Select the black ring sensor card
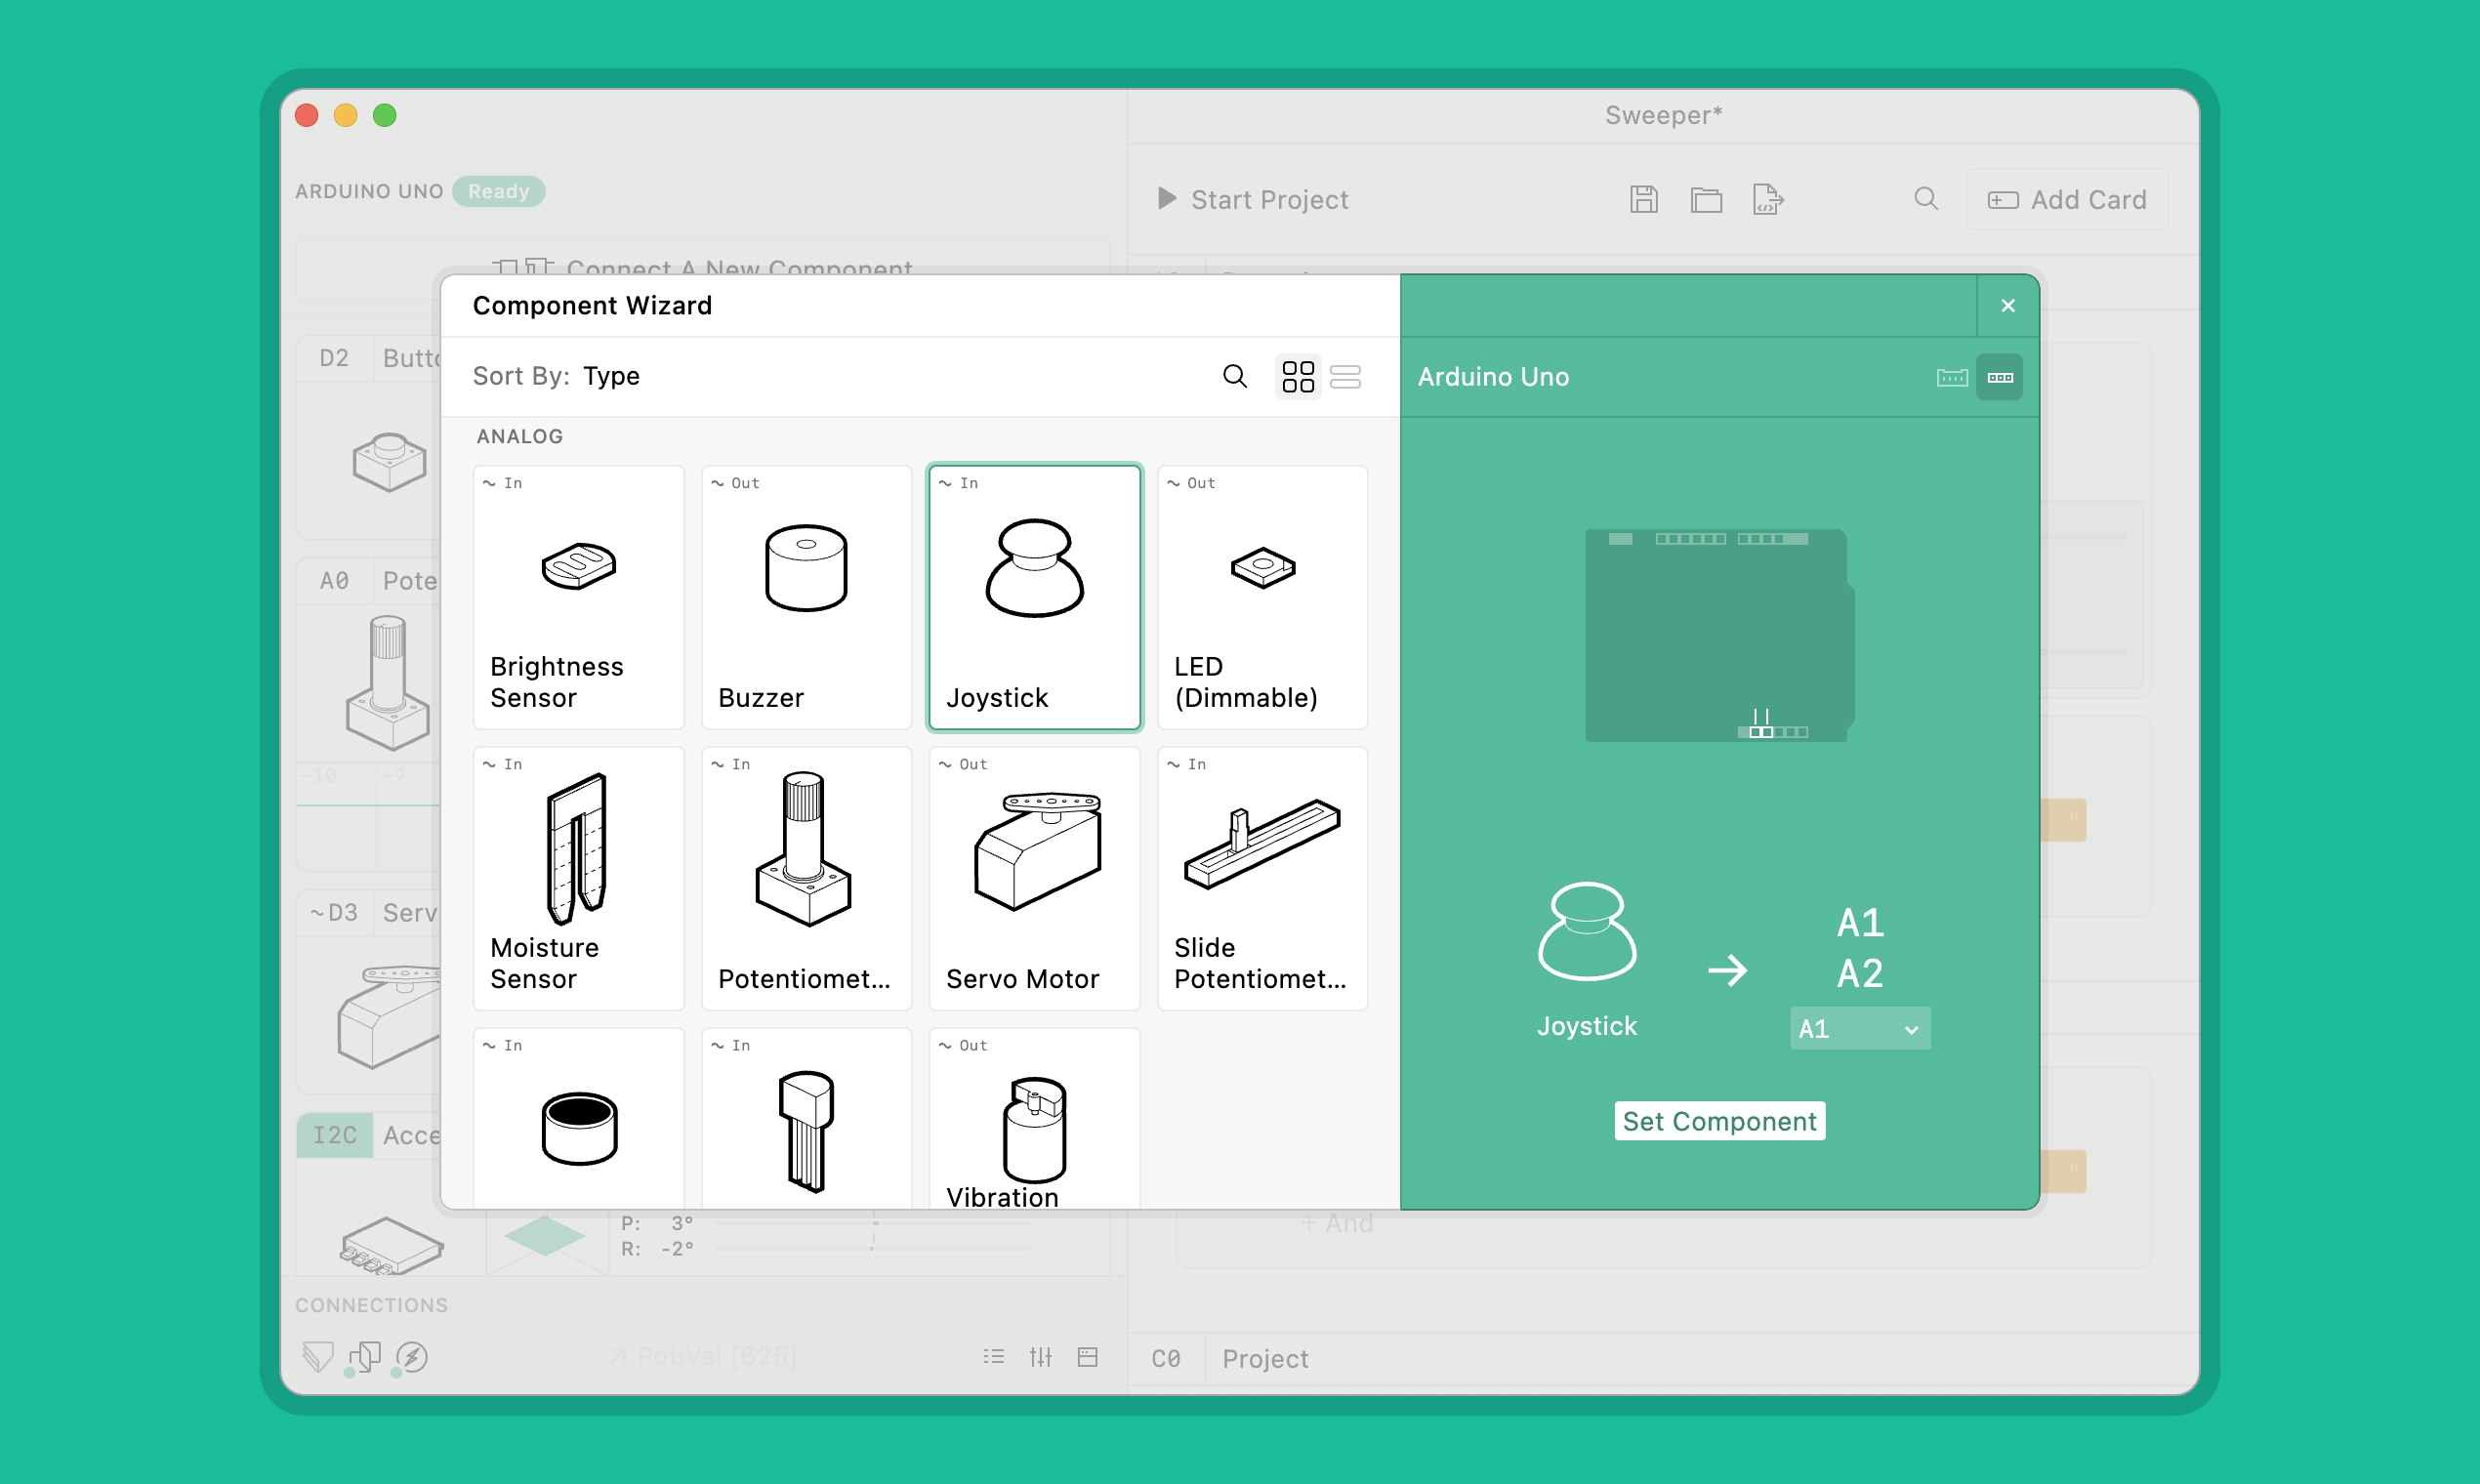2480x1484 pixels. (578, 1118)
